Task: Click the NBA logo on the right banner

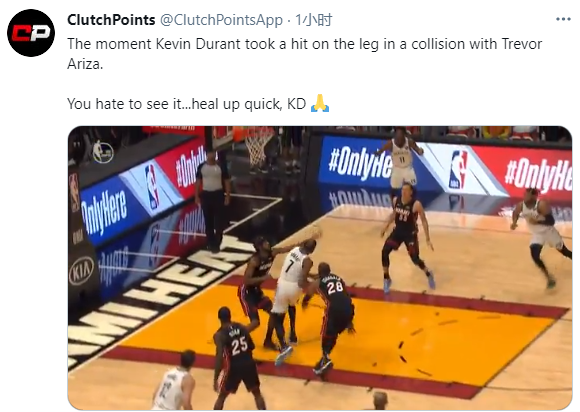Action: [x=458, y=169]
